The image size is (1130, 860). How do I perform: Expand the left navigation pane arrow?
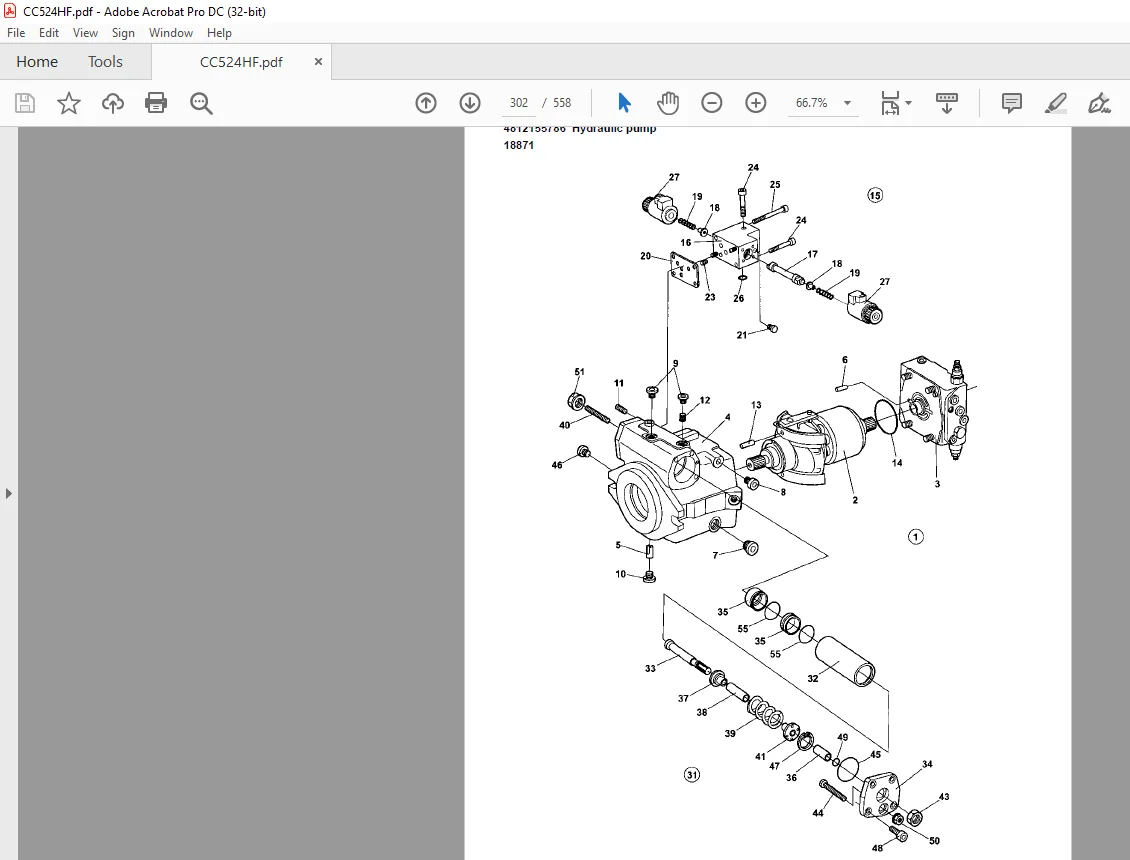point(9,494)
